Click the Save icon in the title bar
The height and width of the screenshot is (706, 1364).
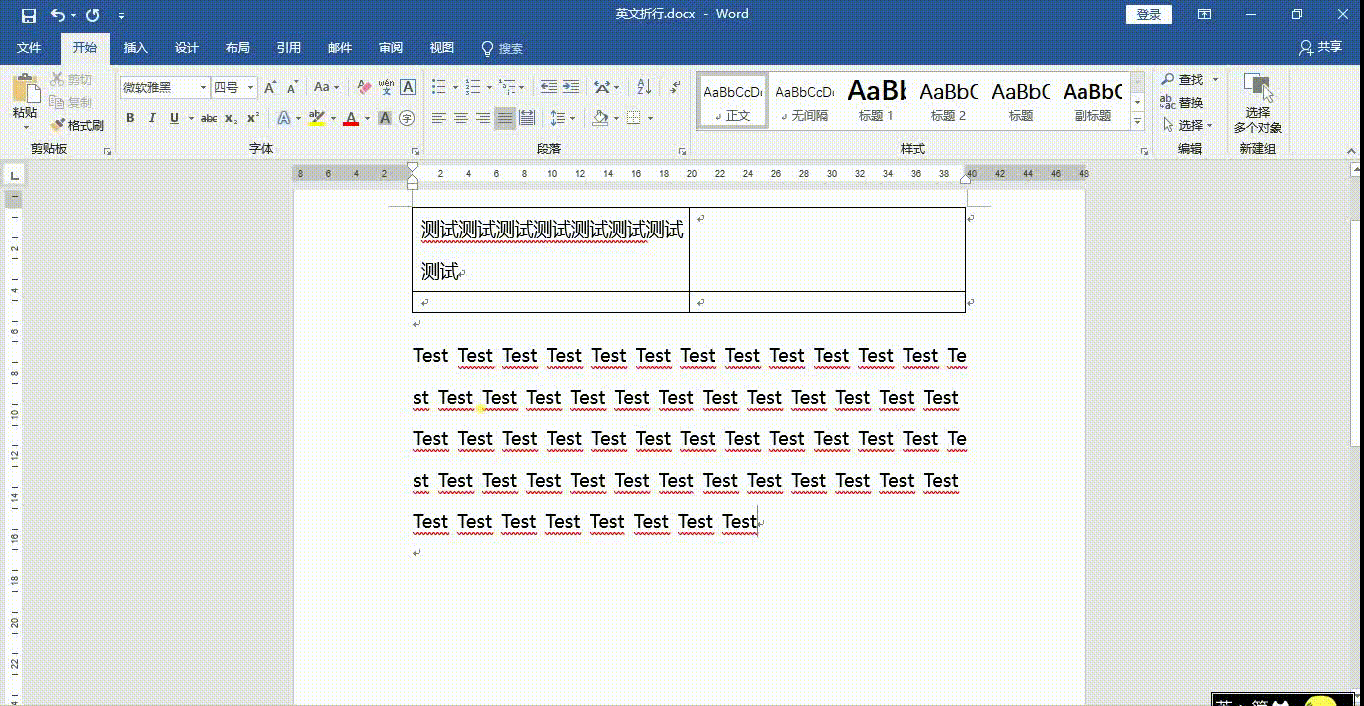click(x=28, y=15)
